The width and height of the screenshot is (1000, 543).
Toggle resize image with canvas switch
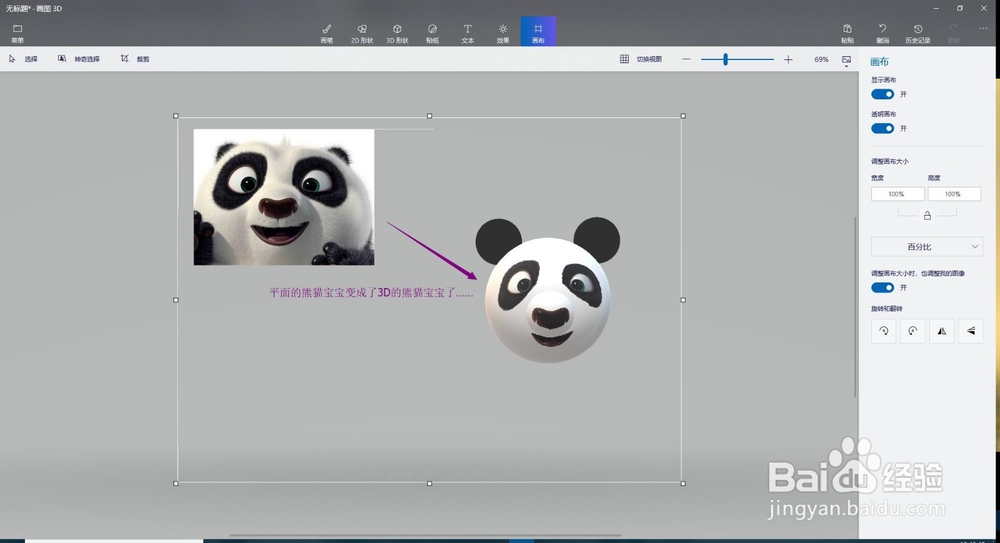click(883, 288)
